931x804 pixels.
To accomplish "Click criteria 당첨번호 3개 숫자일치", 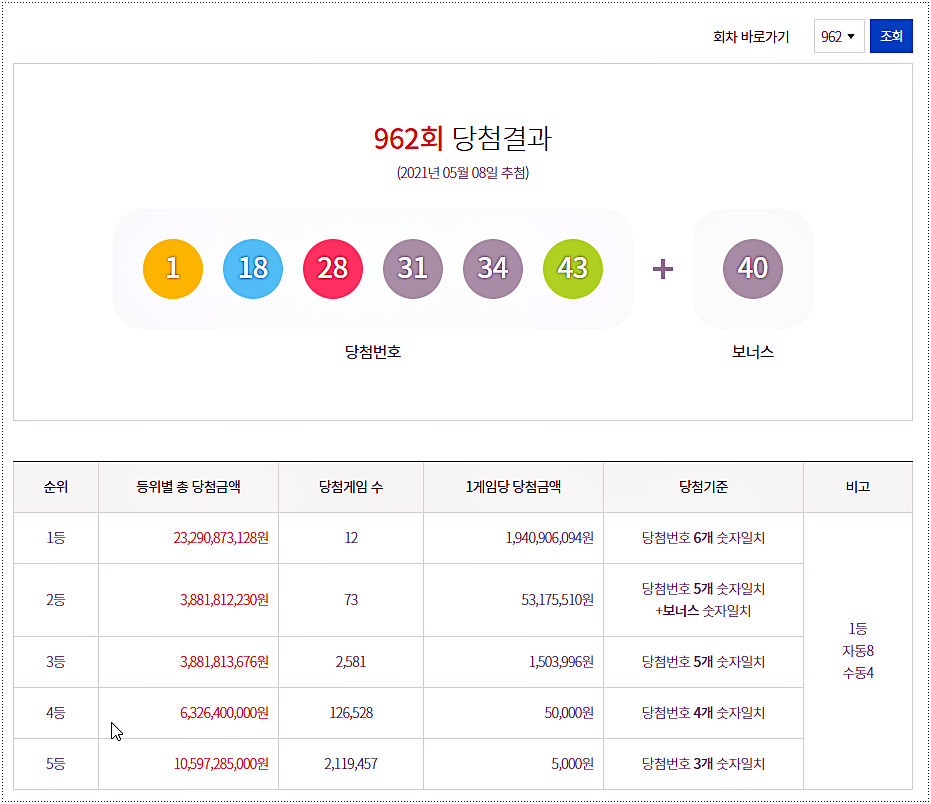I will pos(703,764).
